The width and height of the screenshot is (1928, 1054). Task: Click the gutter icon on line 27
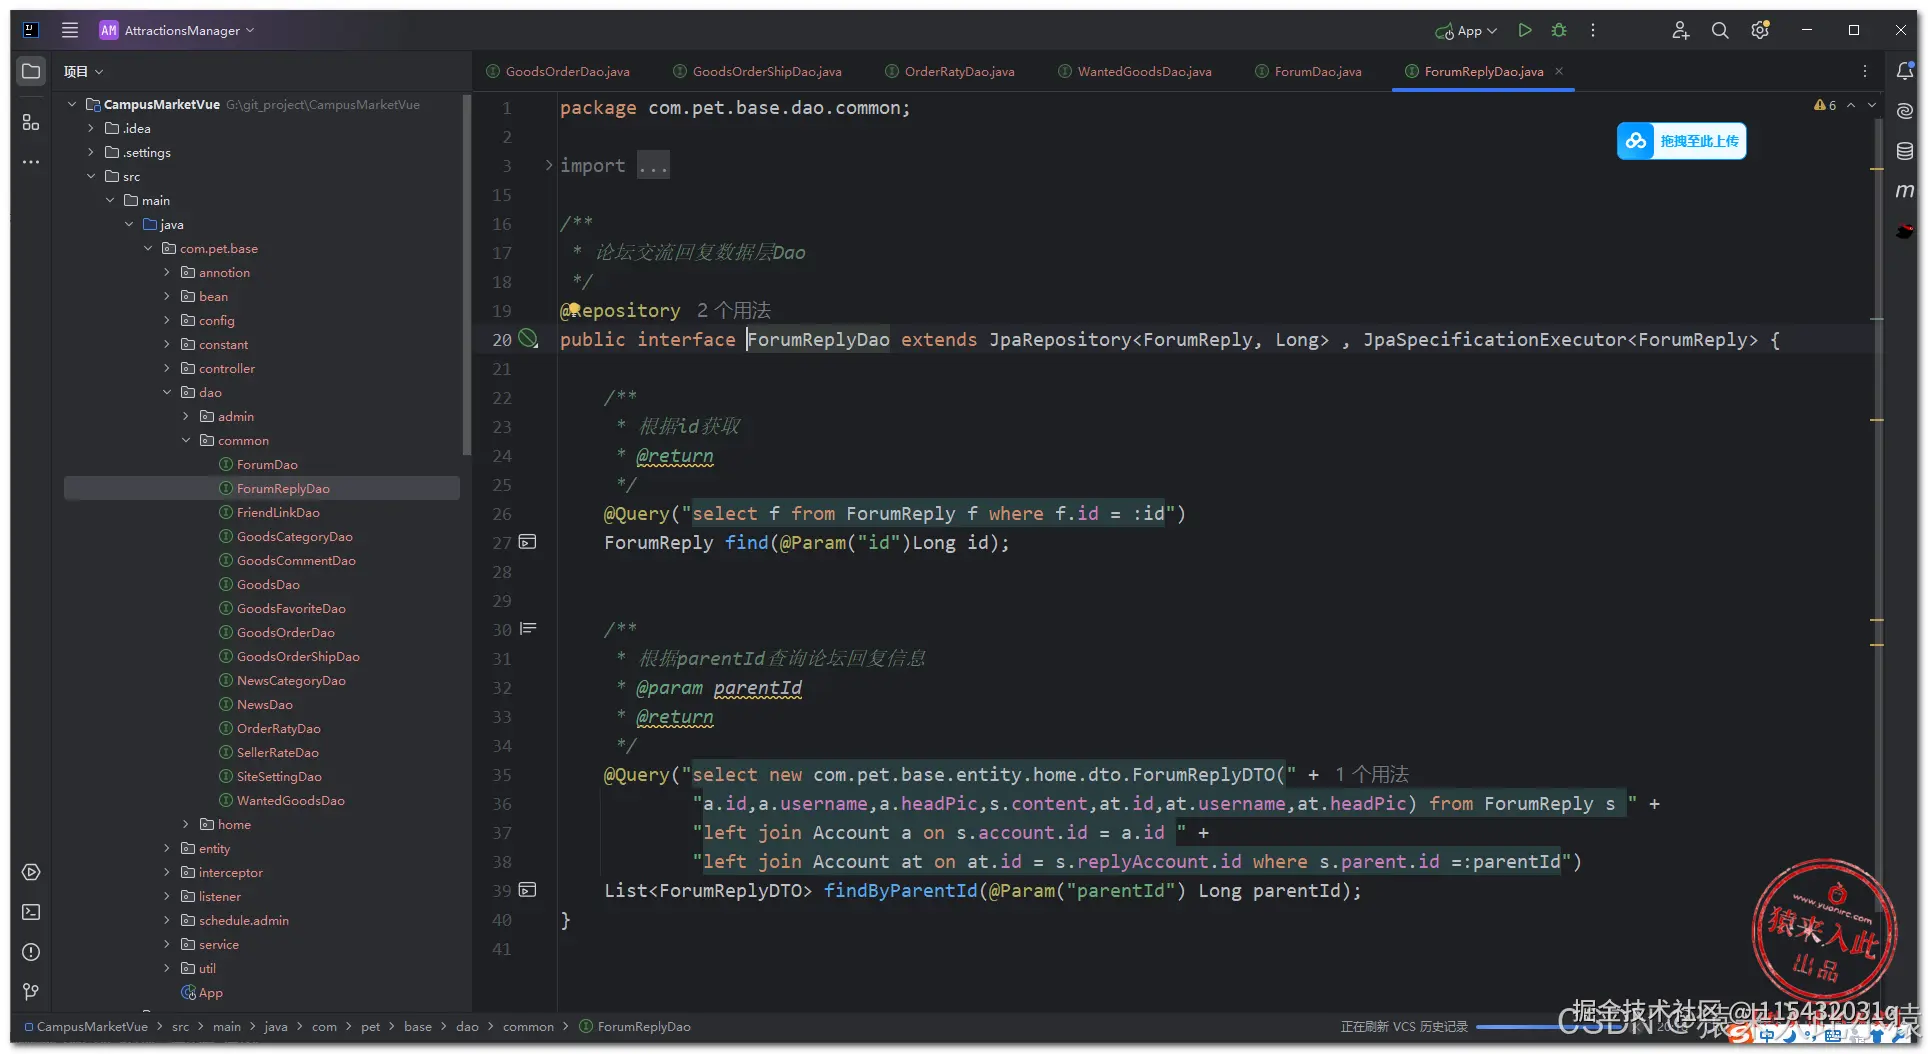pos(528,542)
